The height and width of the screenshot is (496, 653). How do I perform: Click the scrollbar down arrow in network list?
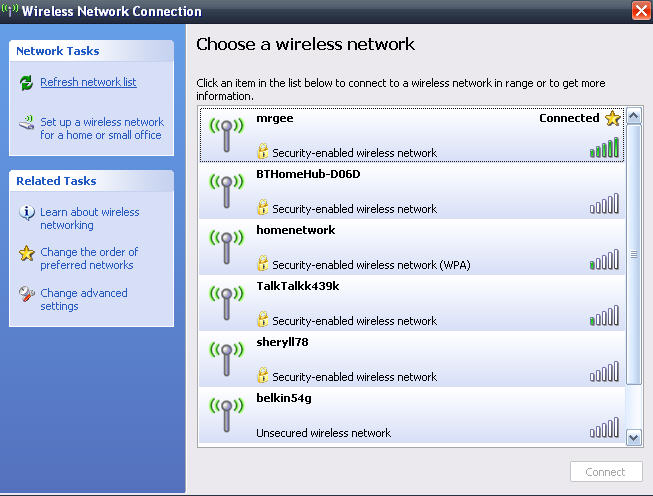click(634, 438)
